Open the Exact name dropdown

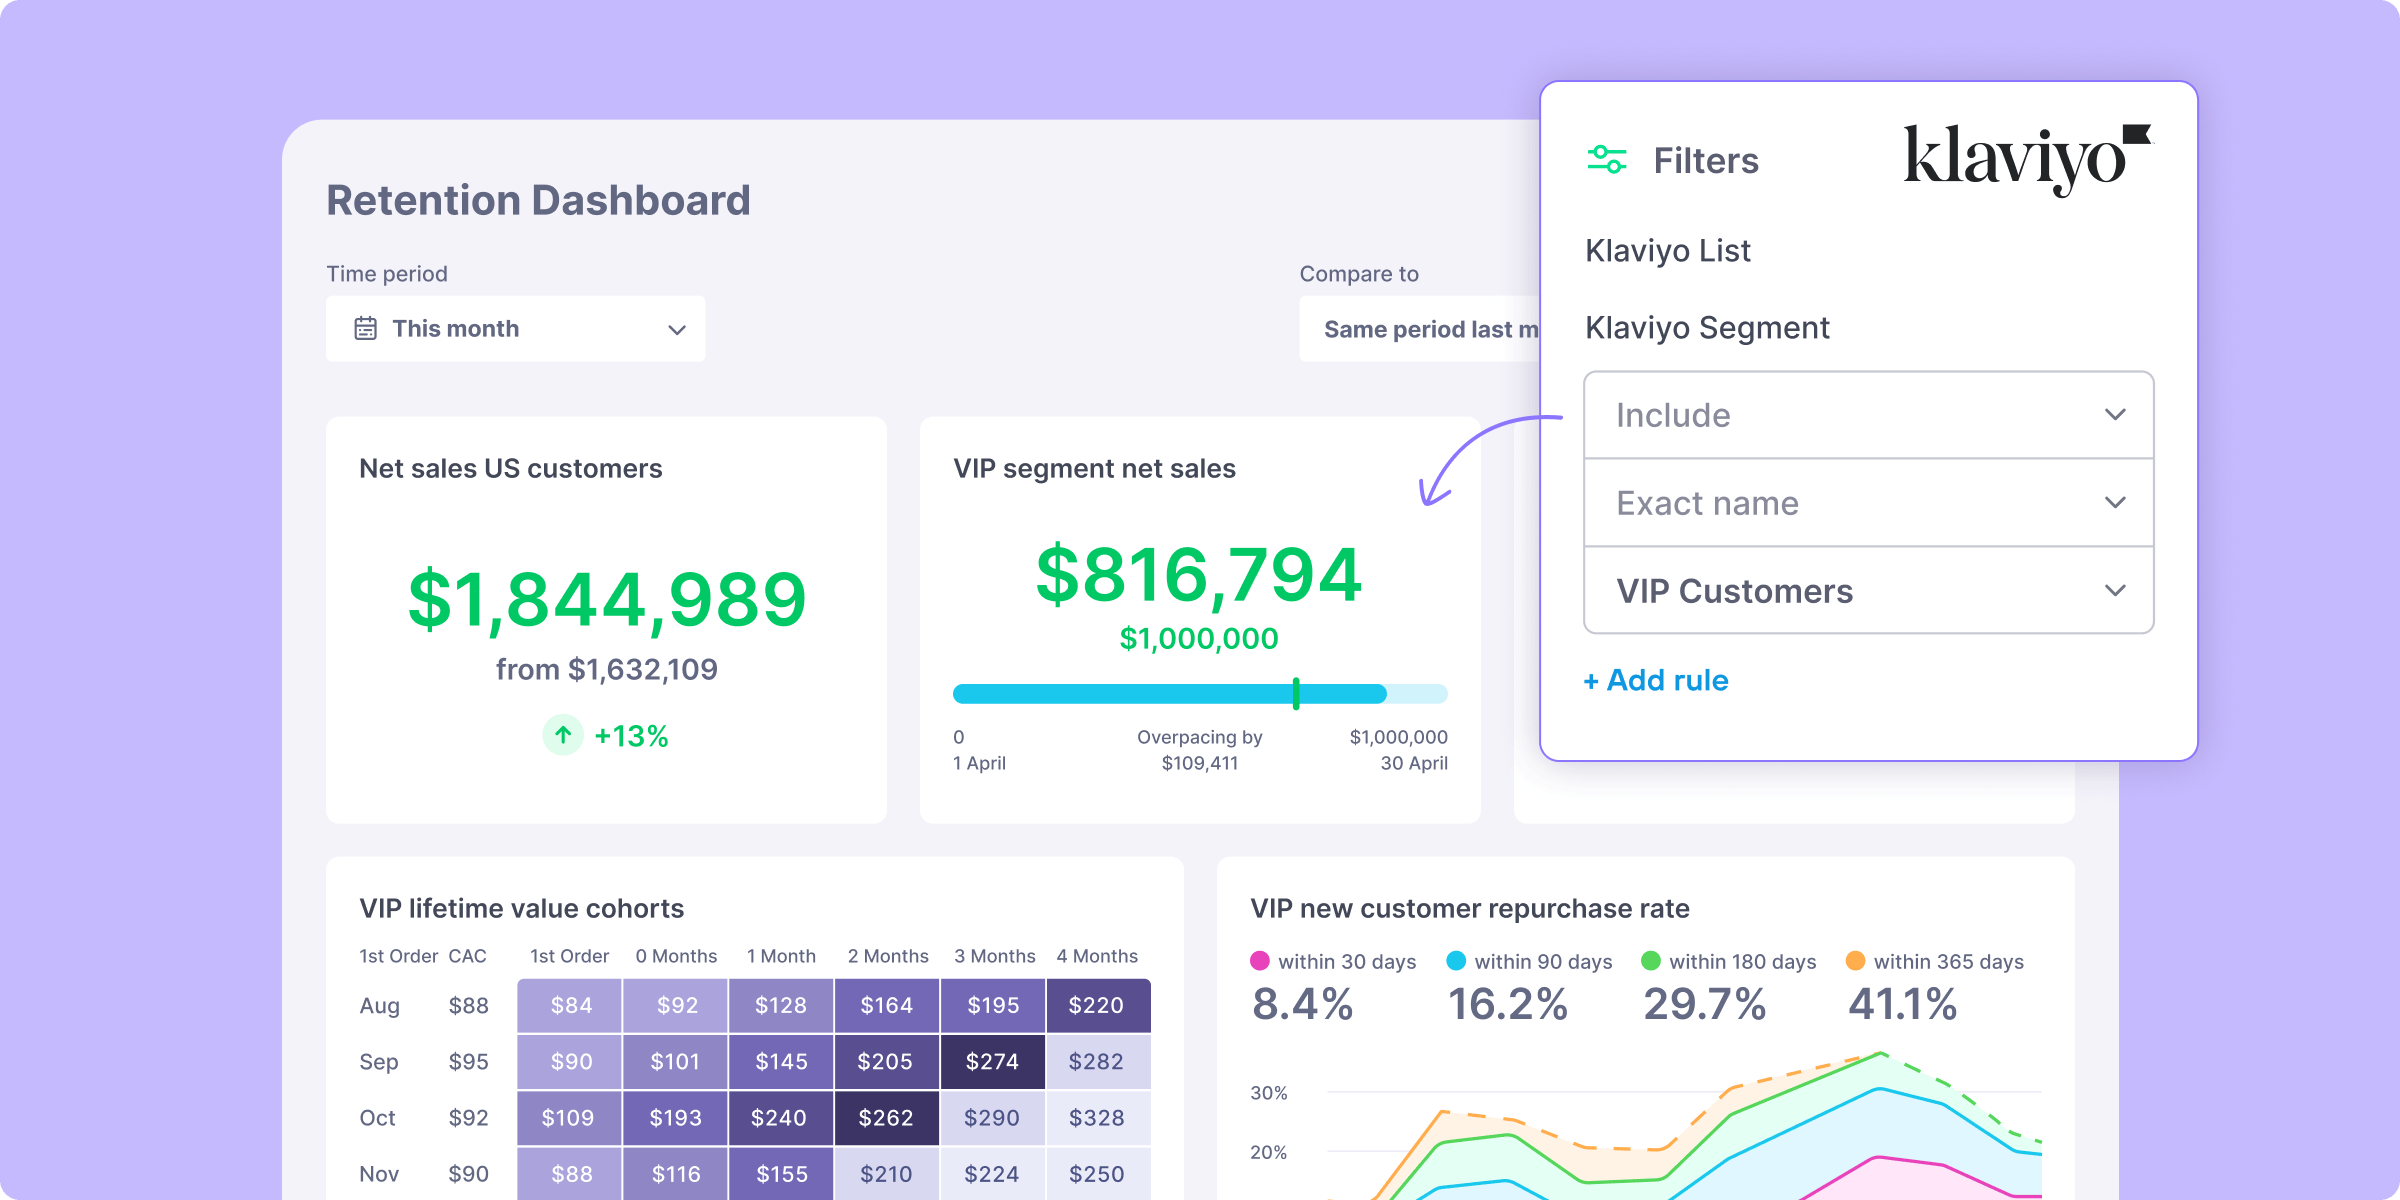tap(1869, 503)
